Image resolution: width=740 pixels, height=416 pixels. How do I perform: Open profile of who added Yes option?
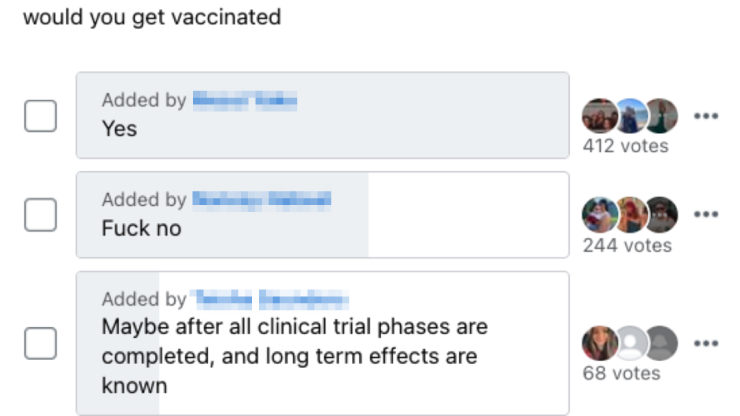245,101
